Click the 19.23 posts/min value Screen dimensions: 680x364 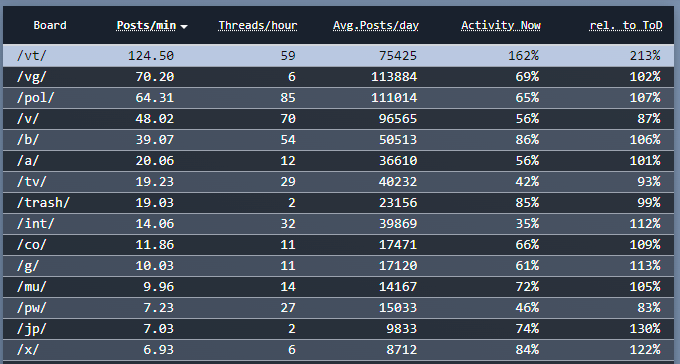[155, 181]
